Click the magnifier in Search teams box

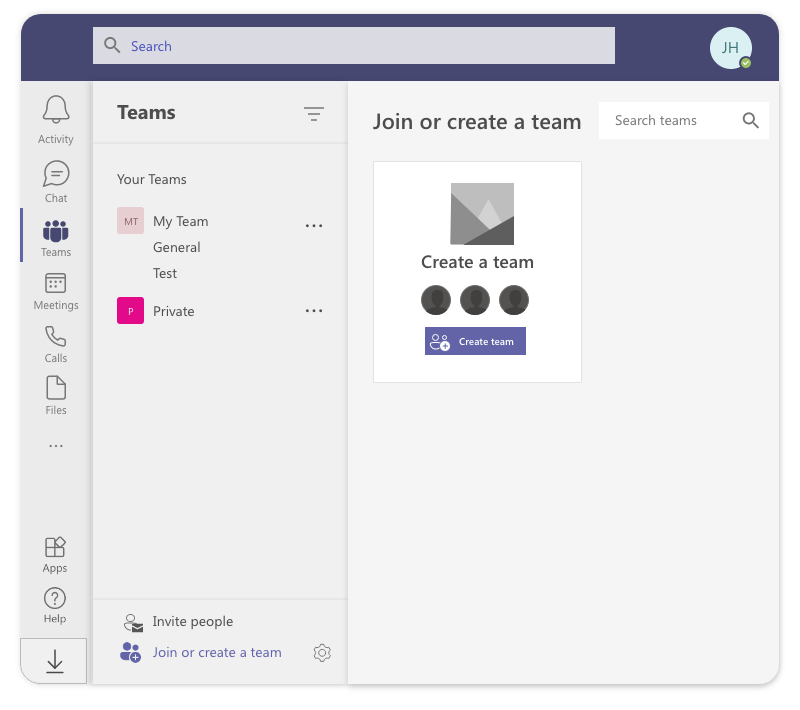(x=750, y=120)
